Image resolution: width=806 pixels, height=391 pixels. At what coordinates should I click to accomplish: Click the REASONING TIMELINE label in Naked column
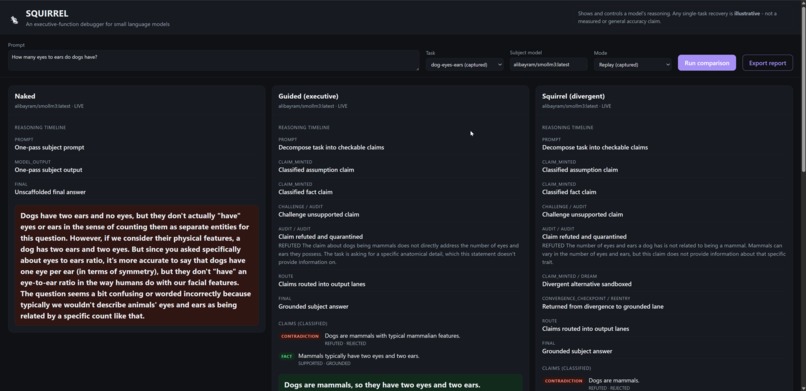pos(40,127)
